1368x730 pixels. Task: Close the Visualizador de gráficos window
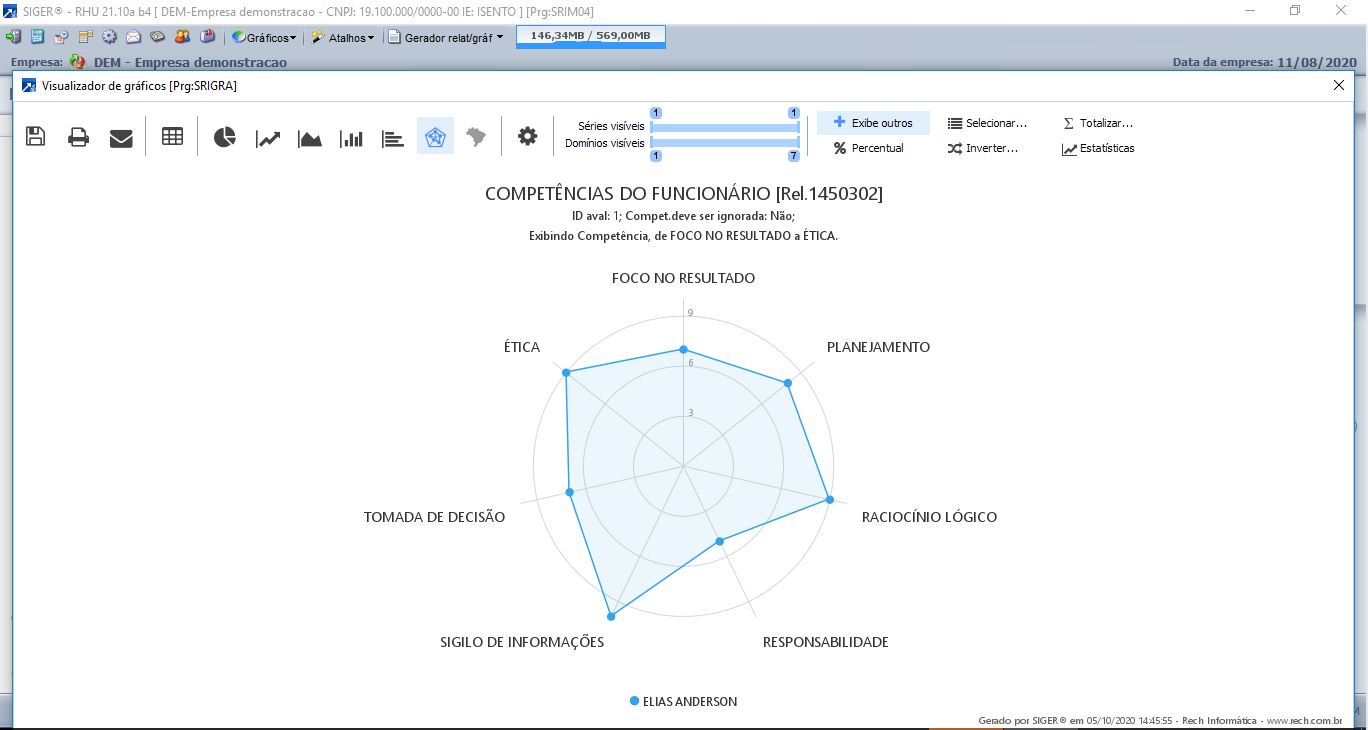[x=1339, y=86]
